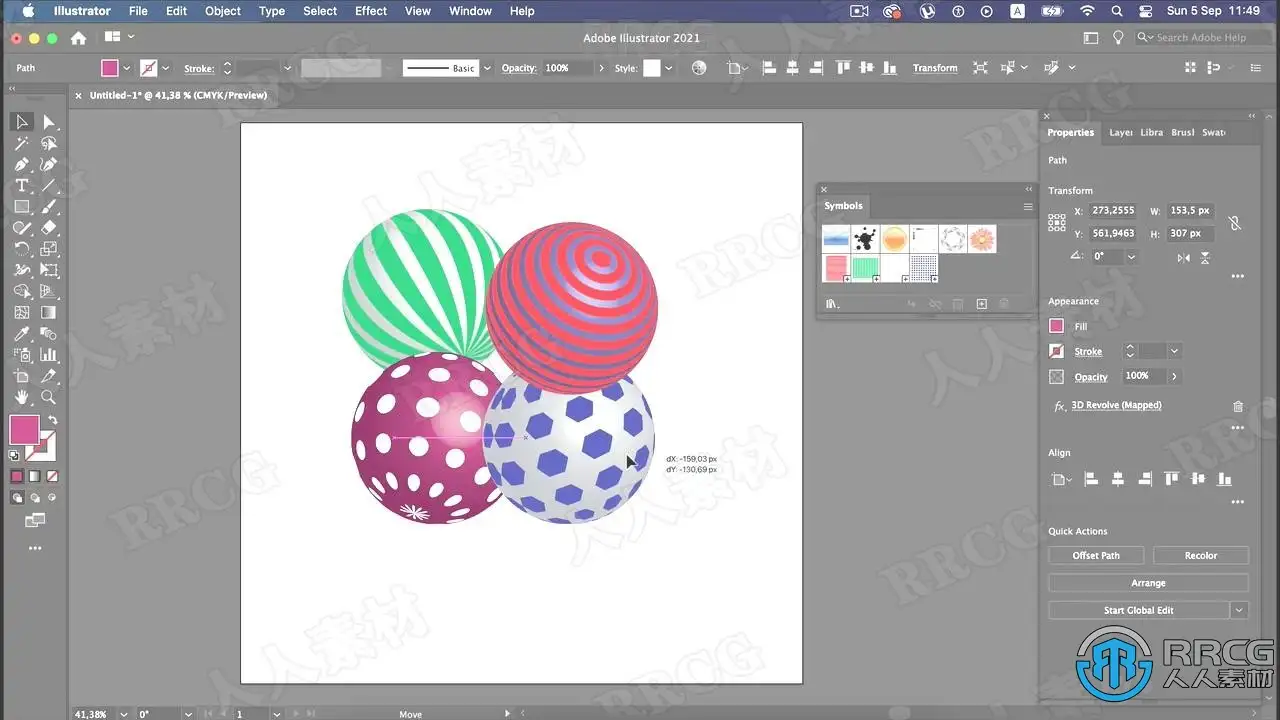Expand the rotation angle dropdown in Transform

tap(1131, 256)
